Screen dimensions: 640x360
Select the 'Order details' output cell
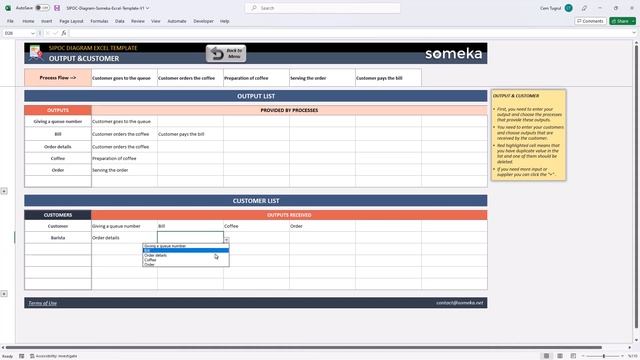click(58, 147)
